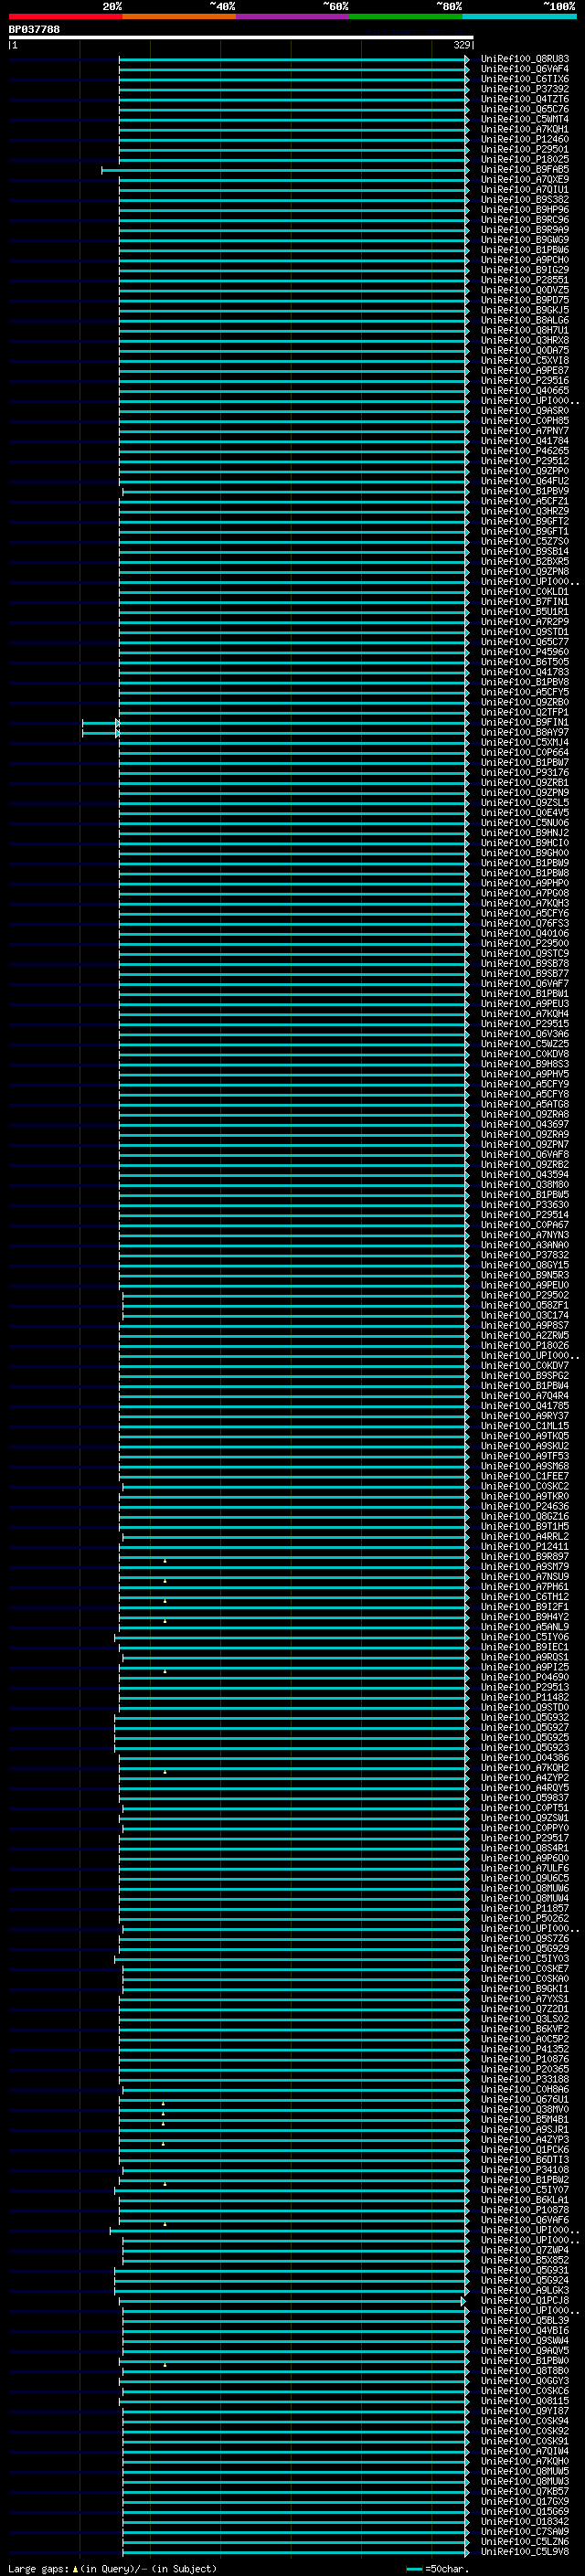Open hit UniRef100_Q4TZT6
This screenshot has width=585, height=2576.
pos(525,99)
